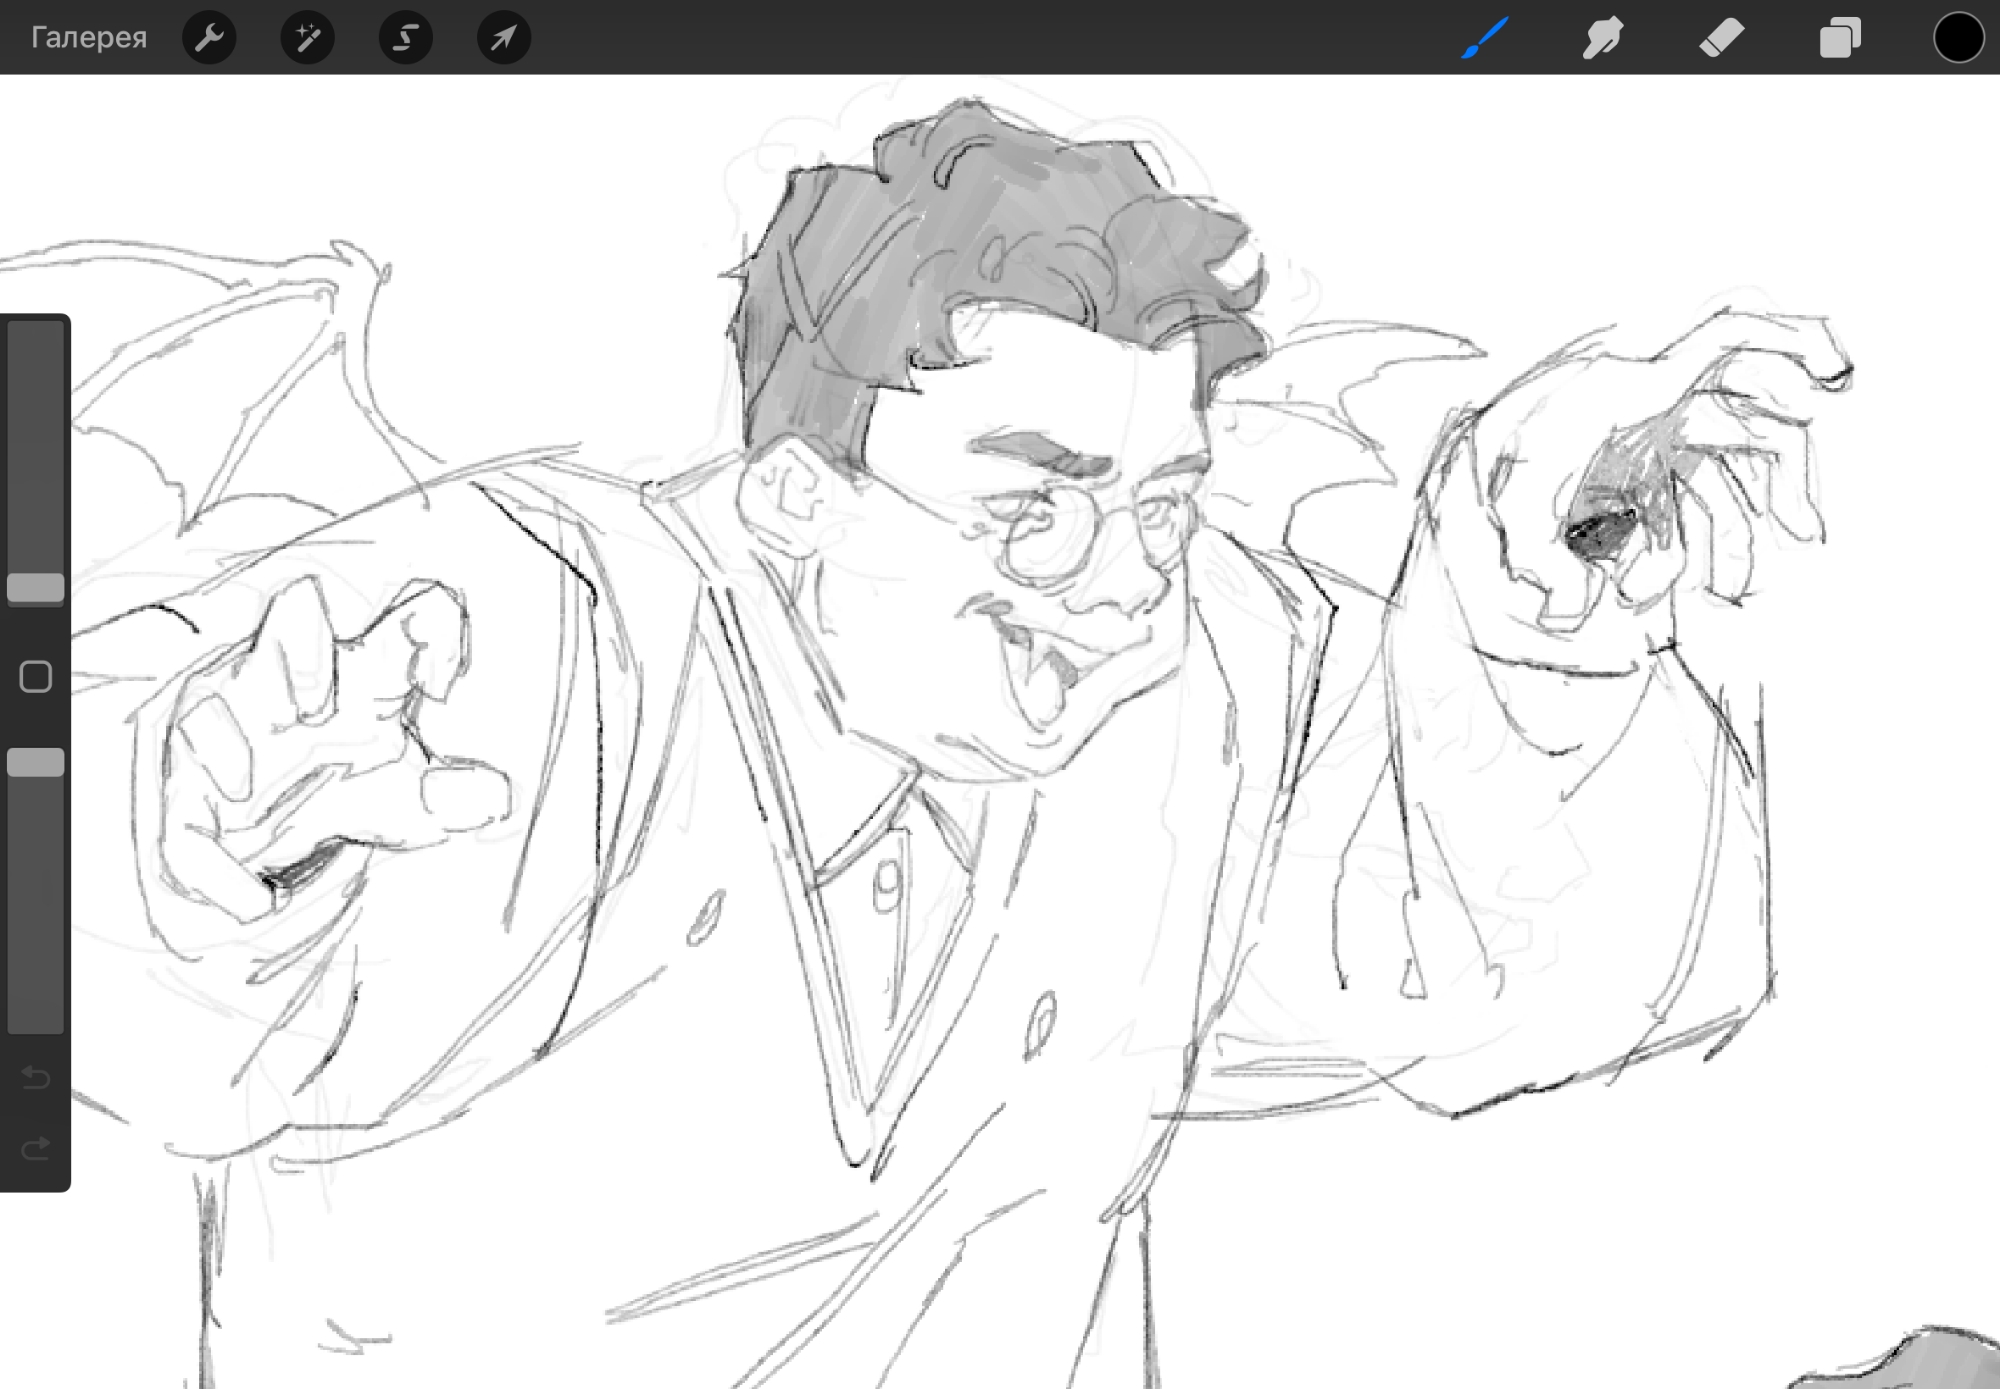
Task: Click the brush size slider handle
Action: [x=36, y=588]
